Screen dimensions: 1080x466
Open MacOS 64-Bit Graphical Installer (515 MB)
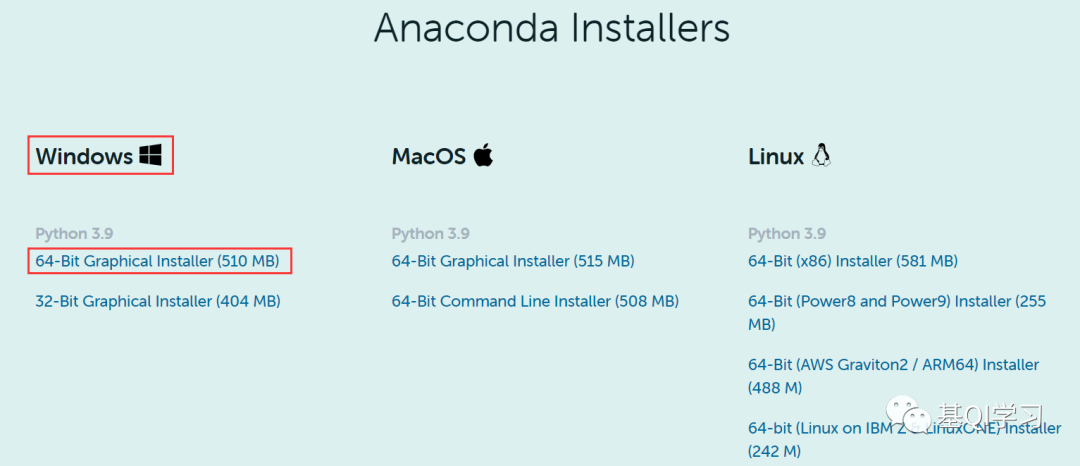tap(513, 262)
